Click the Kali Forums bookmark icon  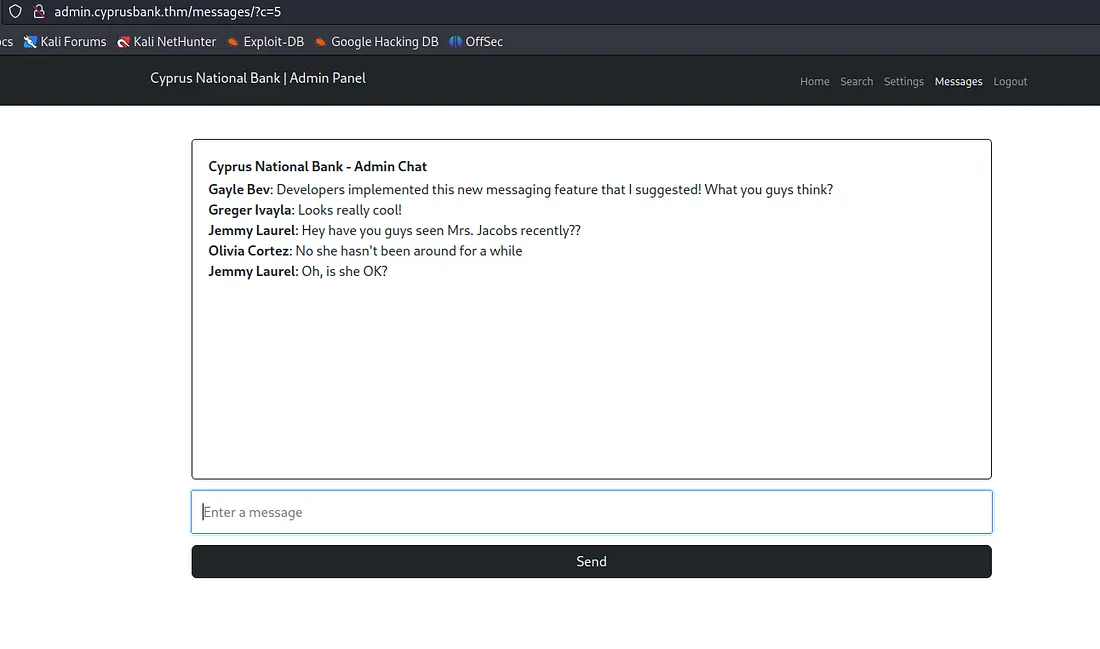click(x=30, y=41)
